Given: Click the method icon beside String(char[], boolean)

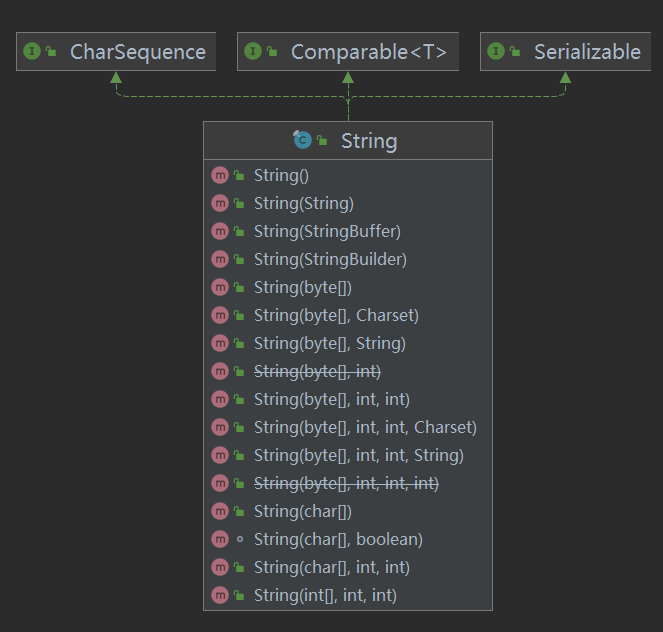Looking at the screenshot, I should [x=220, y=539].
